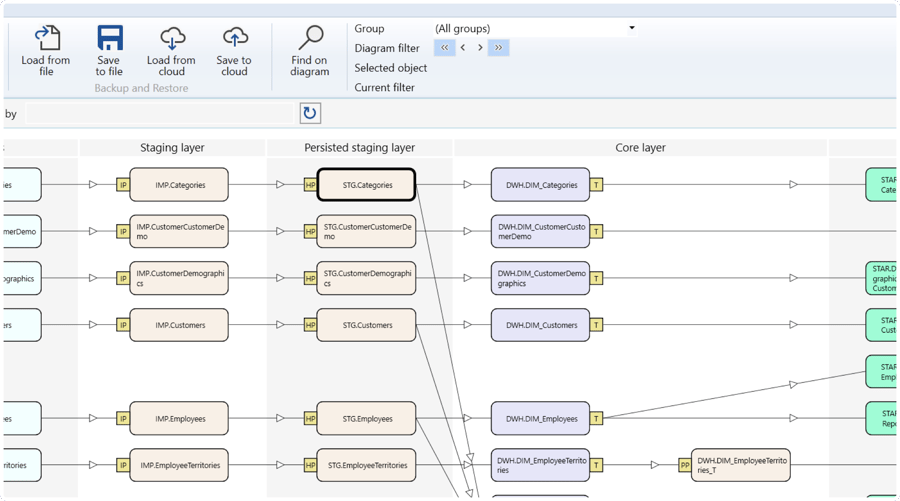
Task: Select STG.EmployeeTerritories node
Action: (x=366, y=465)
